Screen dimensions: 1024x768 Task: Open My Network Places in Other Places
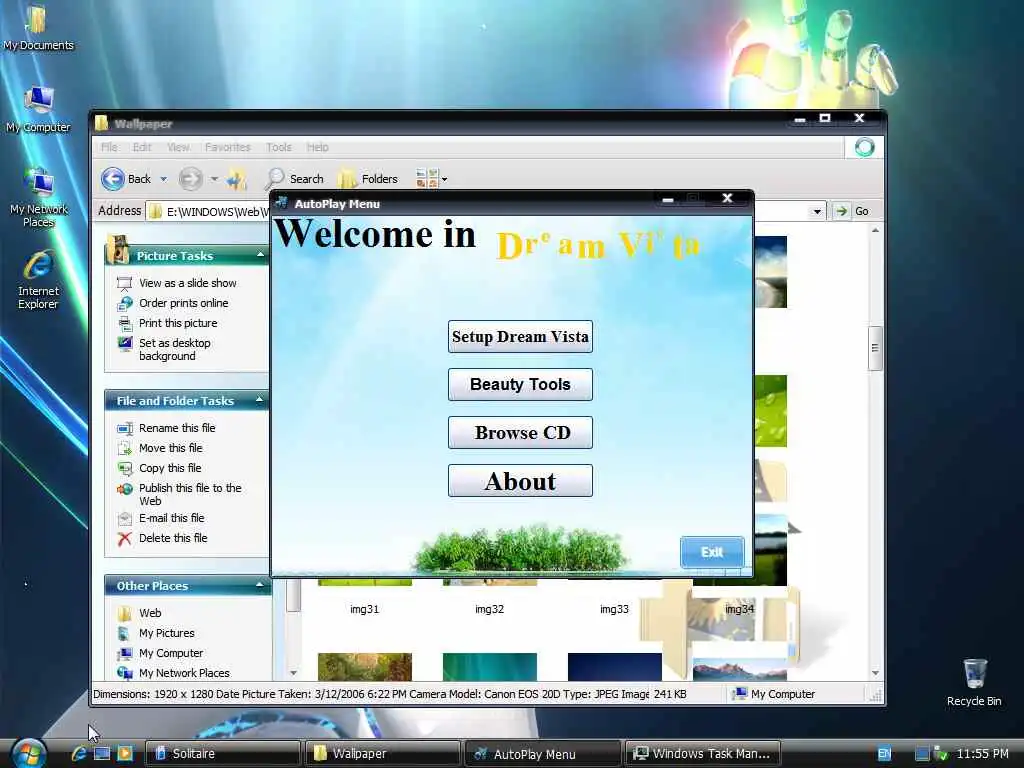click(x=184, y=673)
